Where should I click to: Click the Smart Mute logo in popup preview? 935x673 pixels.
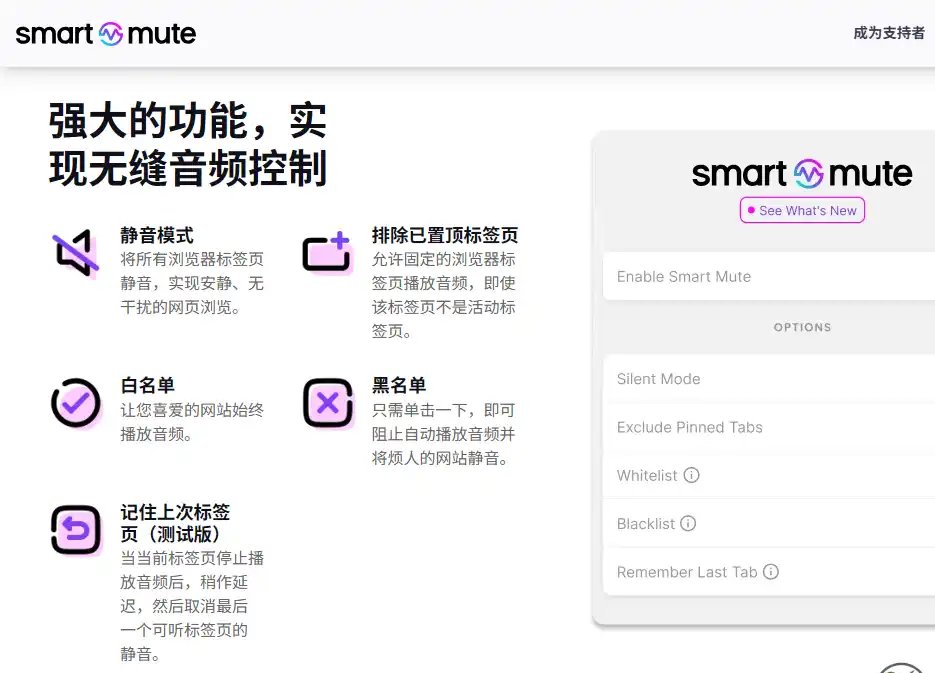point(802,173)
